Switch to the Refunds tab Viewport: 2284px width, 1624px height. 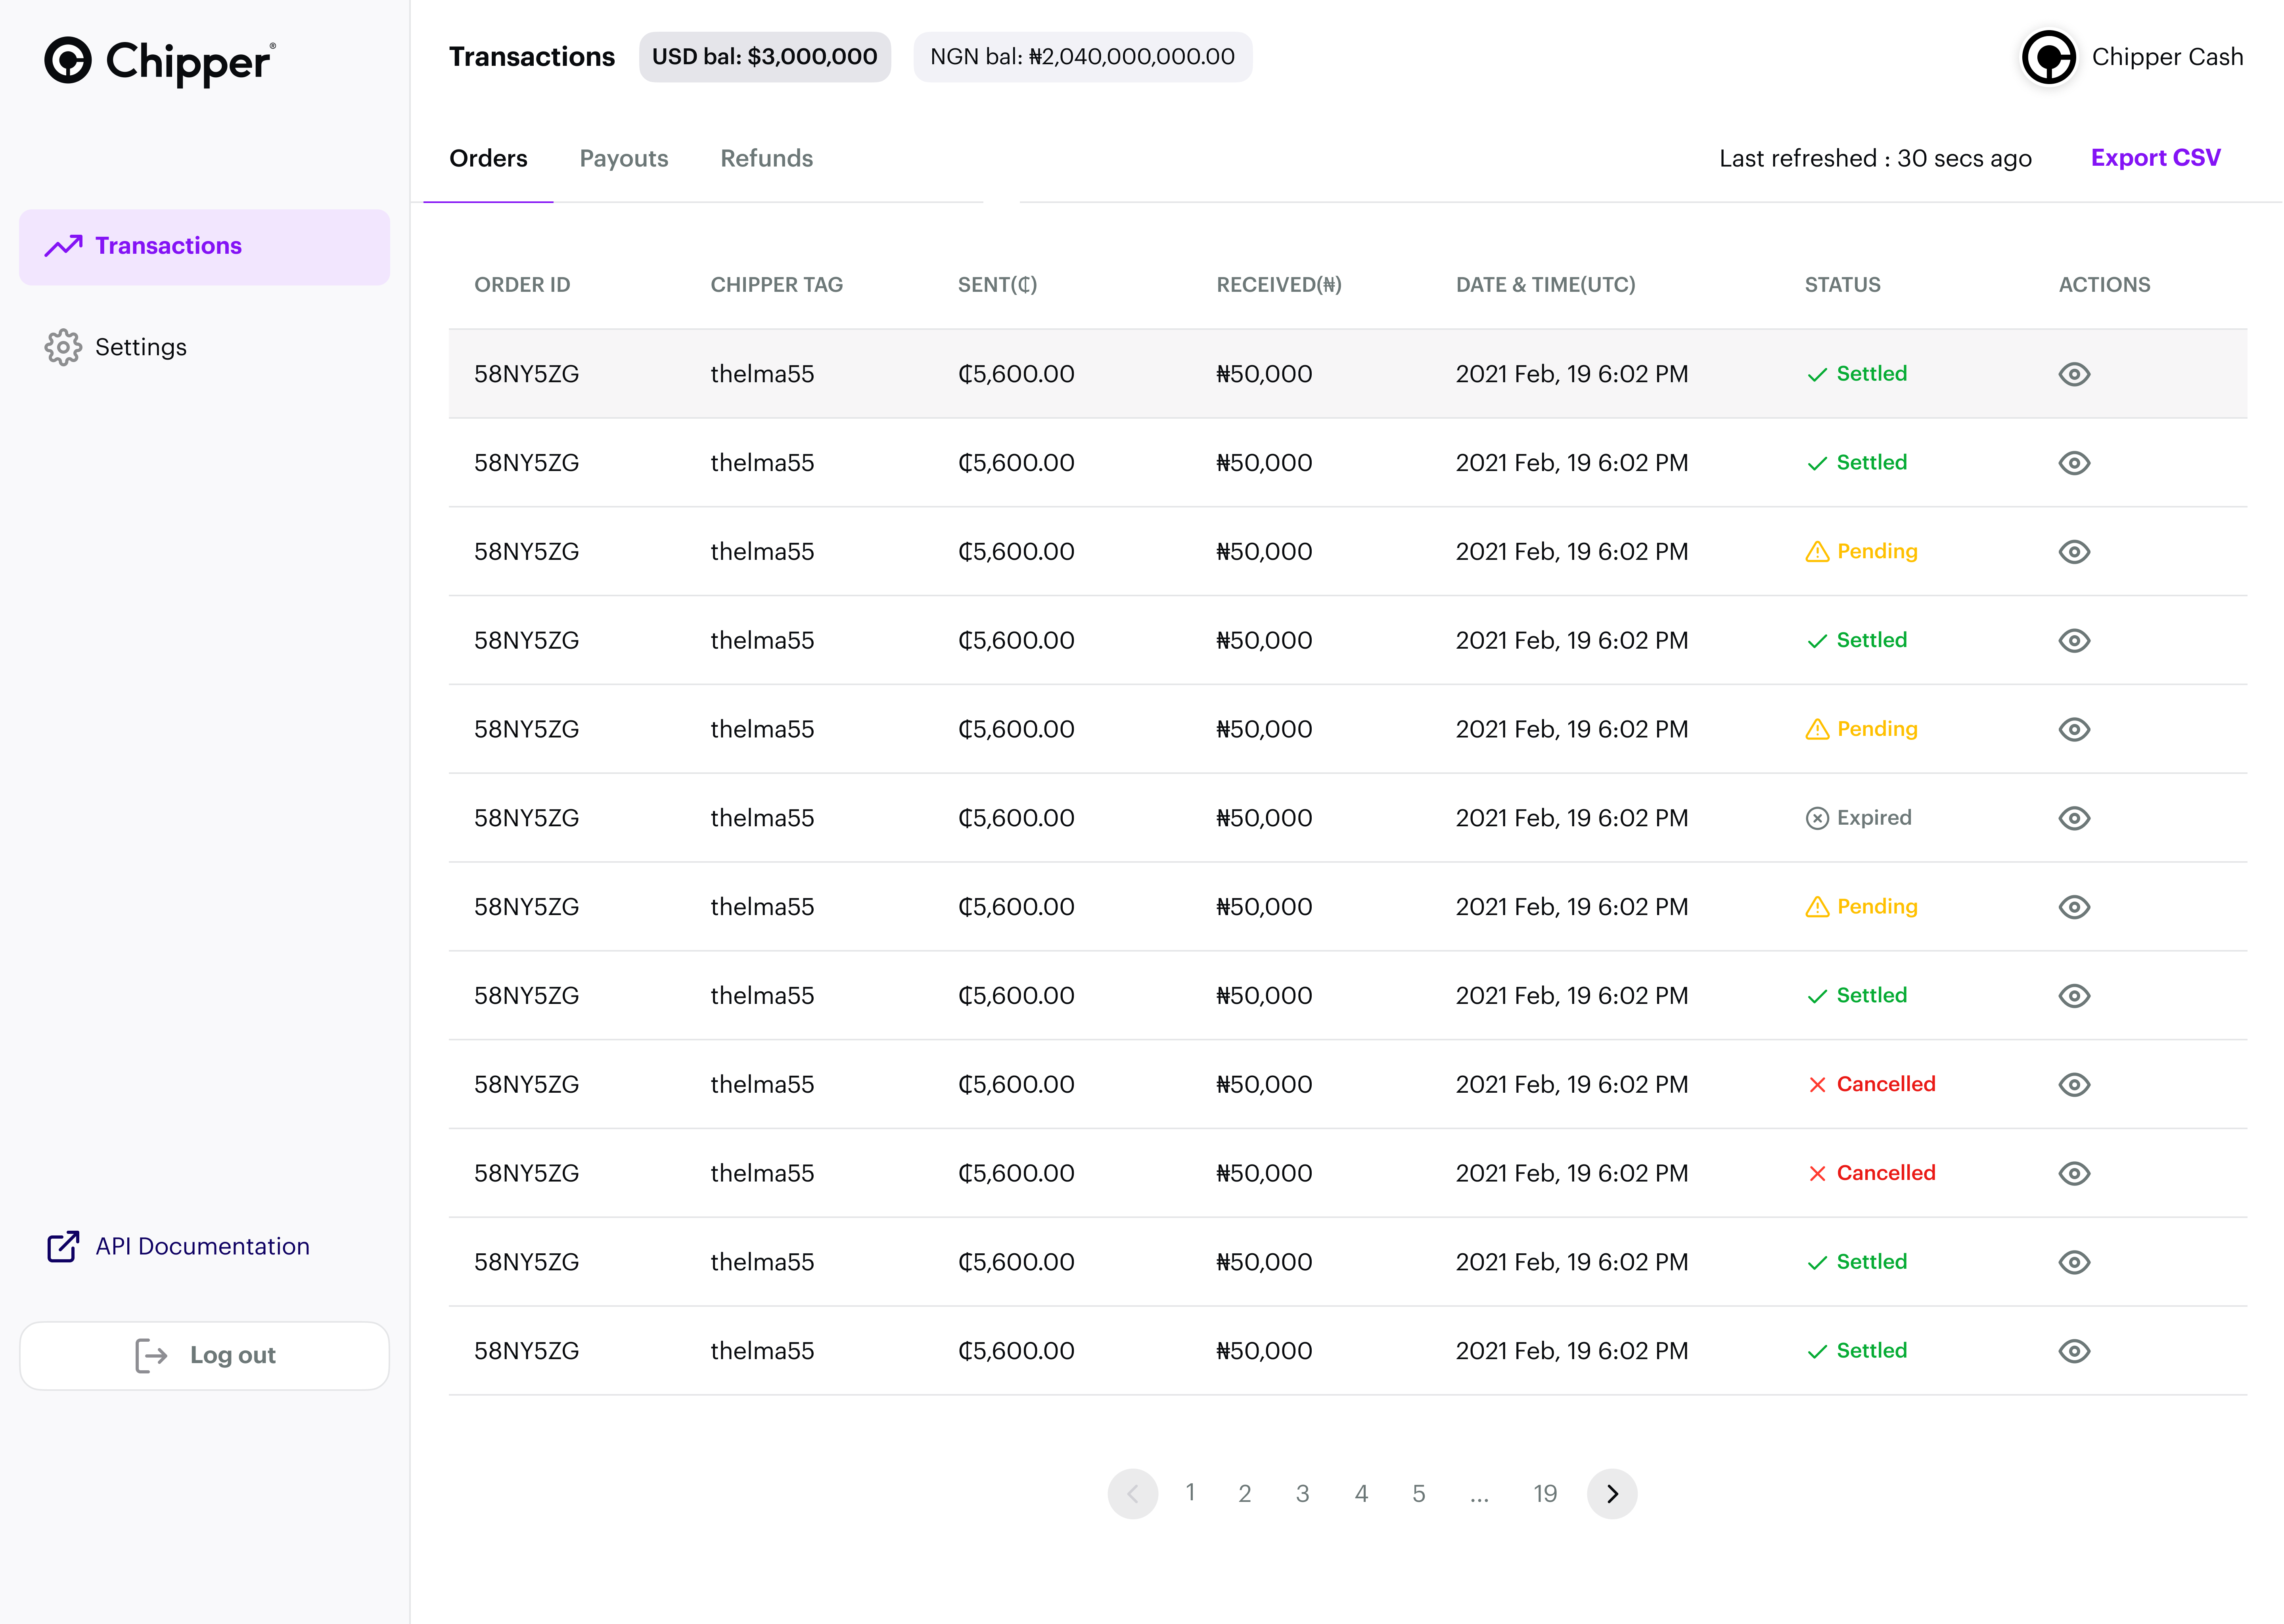click(766, 158)
